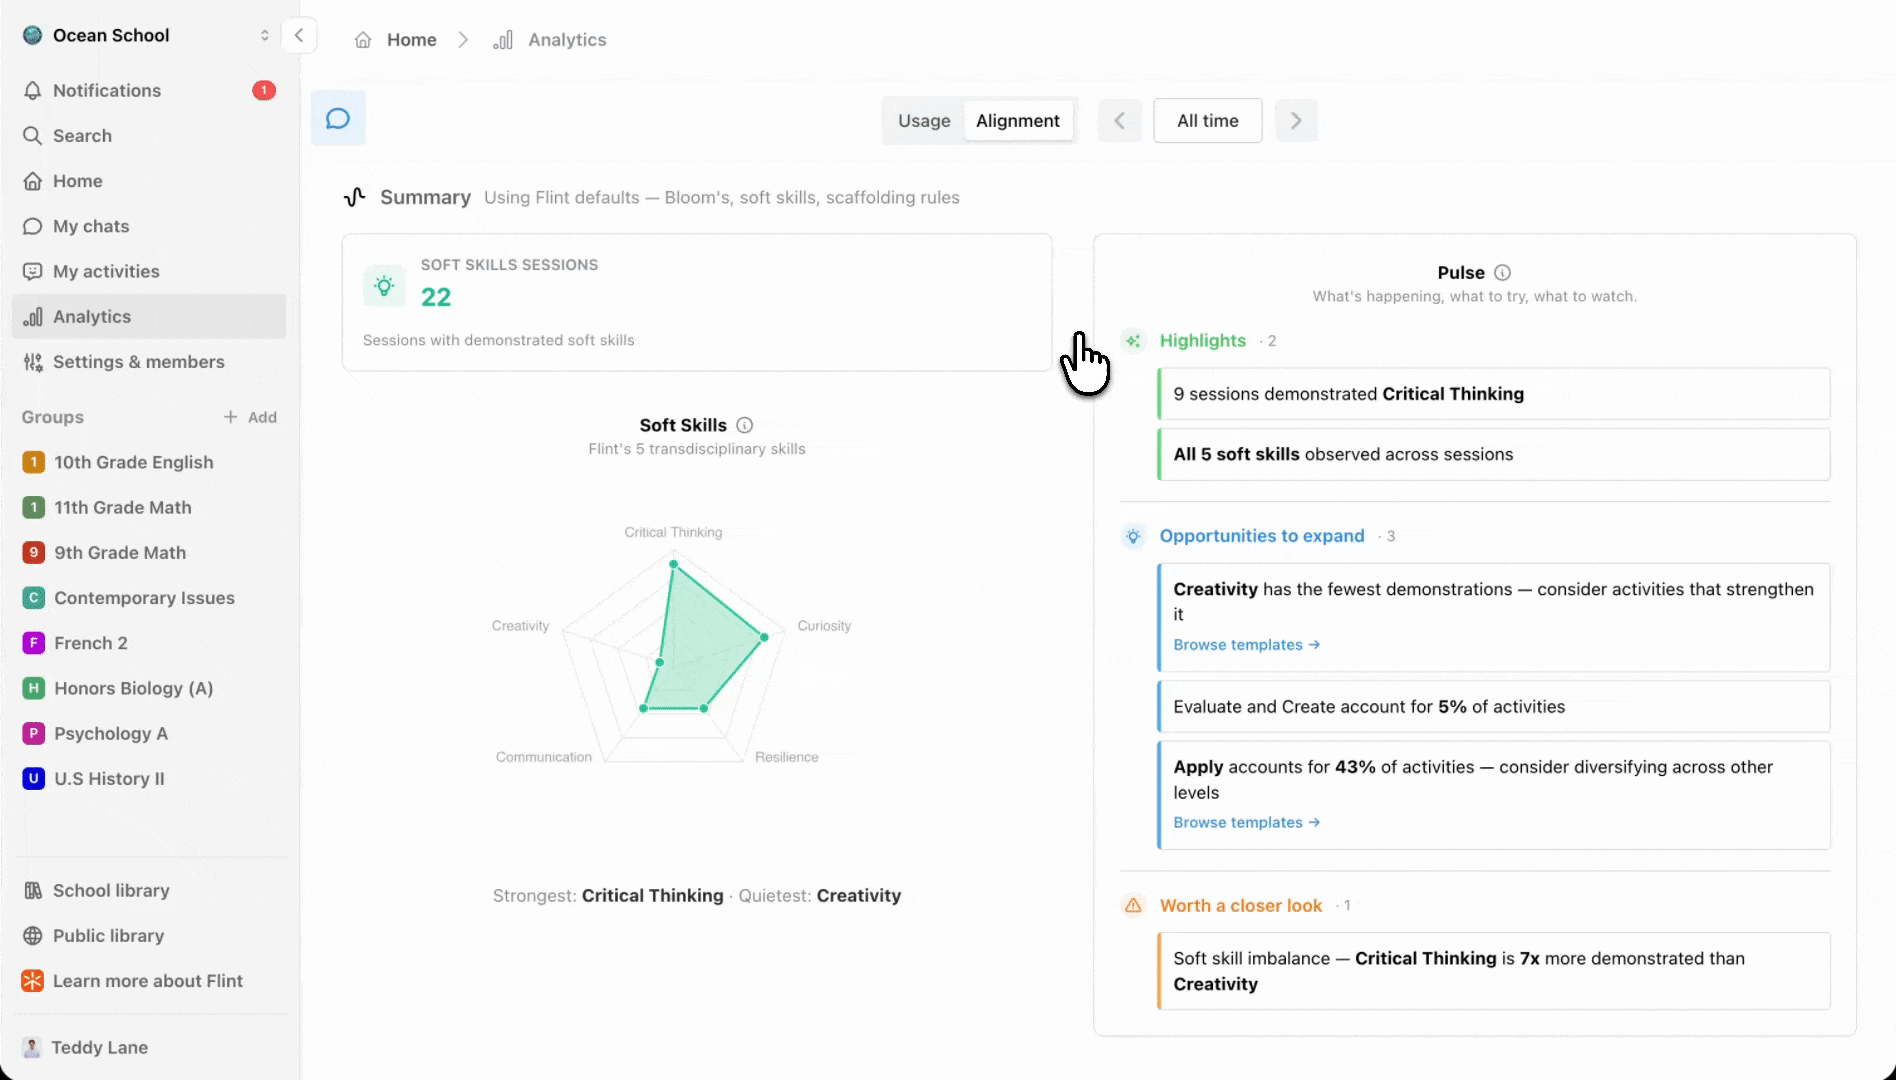Open My chats in sidebar
Viewport: 1896px width, 1080px height.
[149, 226]
